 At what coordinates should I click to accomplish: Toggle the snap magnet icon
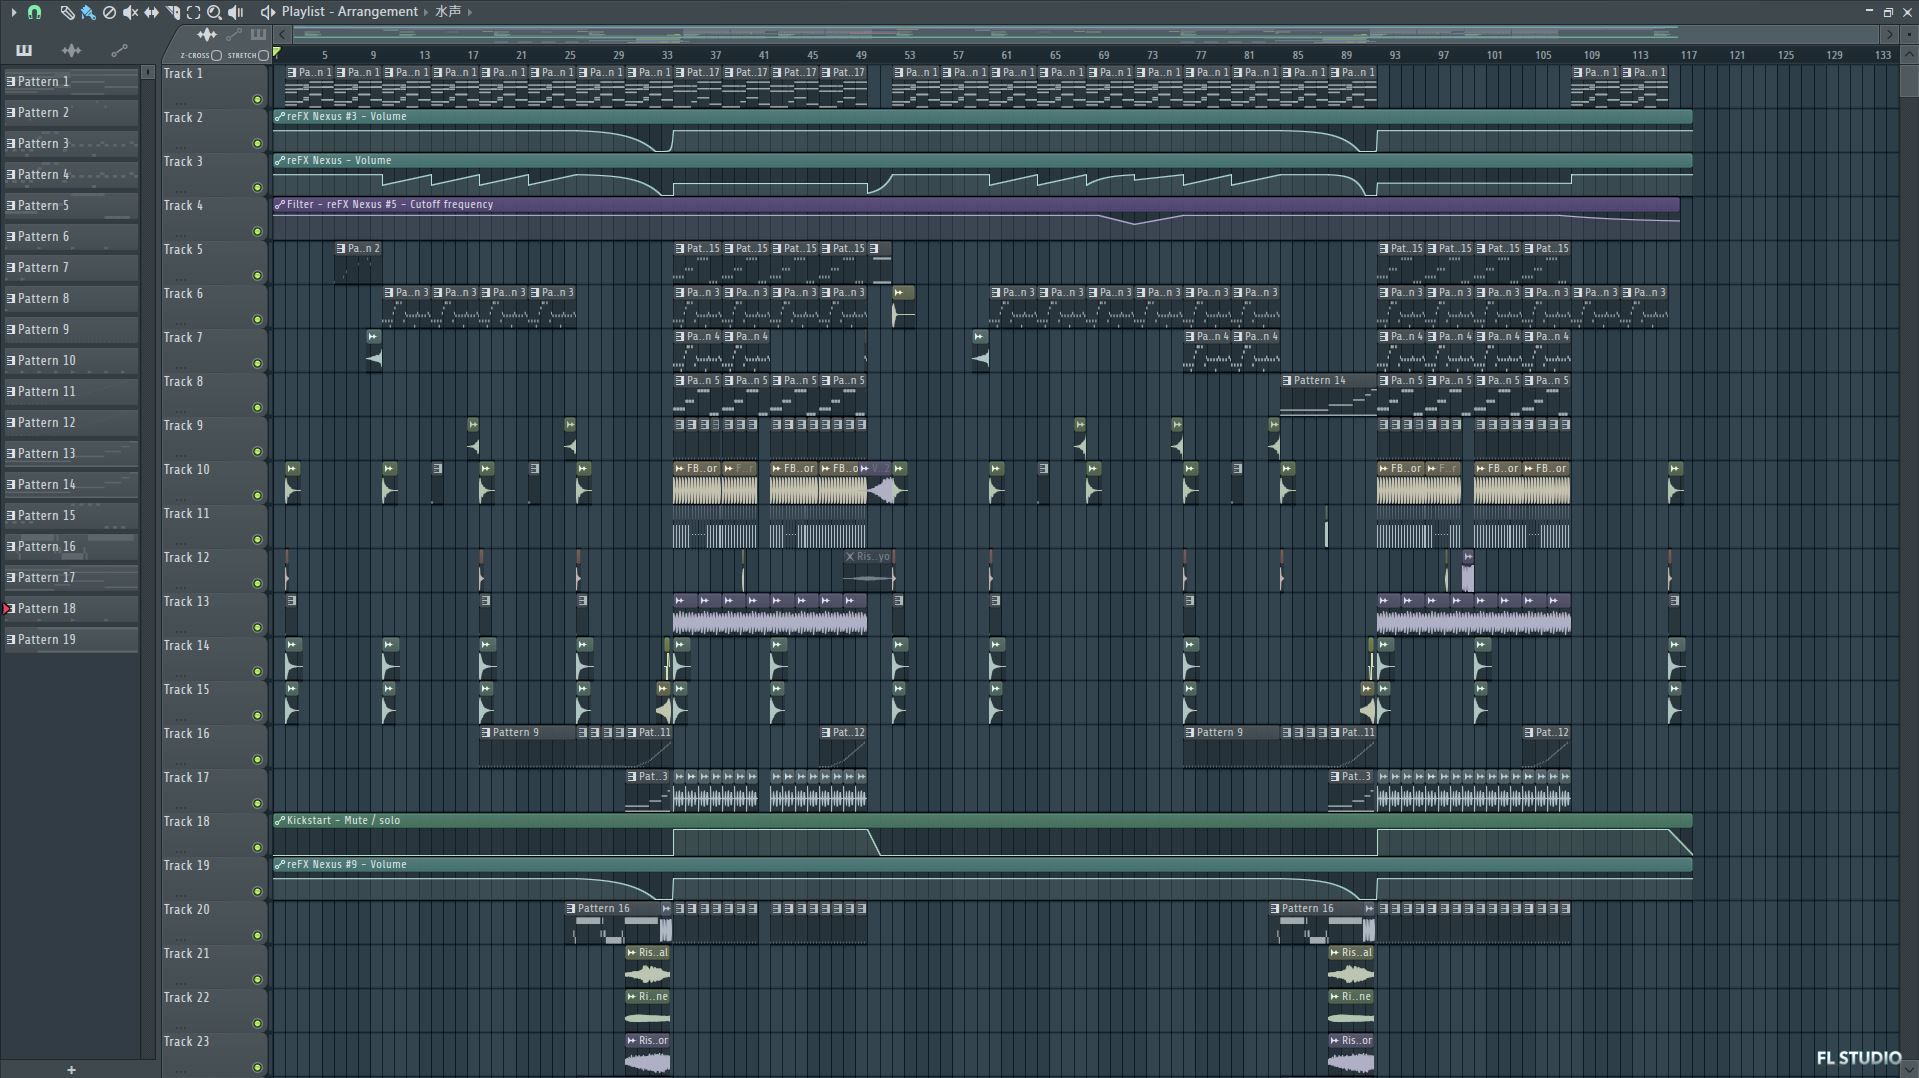click(35, 12)
